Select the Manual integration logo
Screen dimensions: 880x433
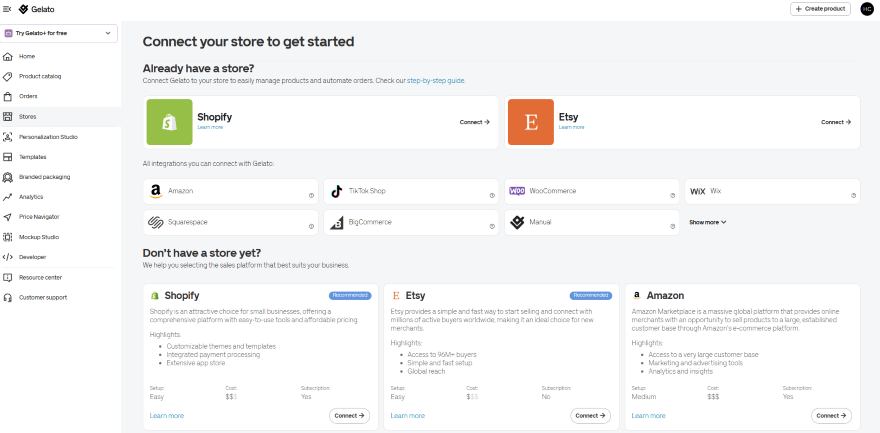pyautogui.click(x=517, y=223)
